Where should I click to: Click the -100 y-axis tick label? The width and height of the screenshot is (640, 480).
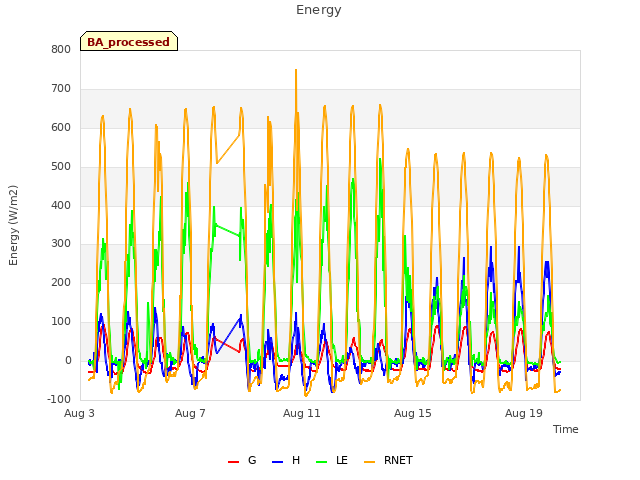(59, 399)
